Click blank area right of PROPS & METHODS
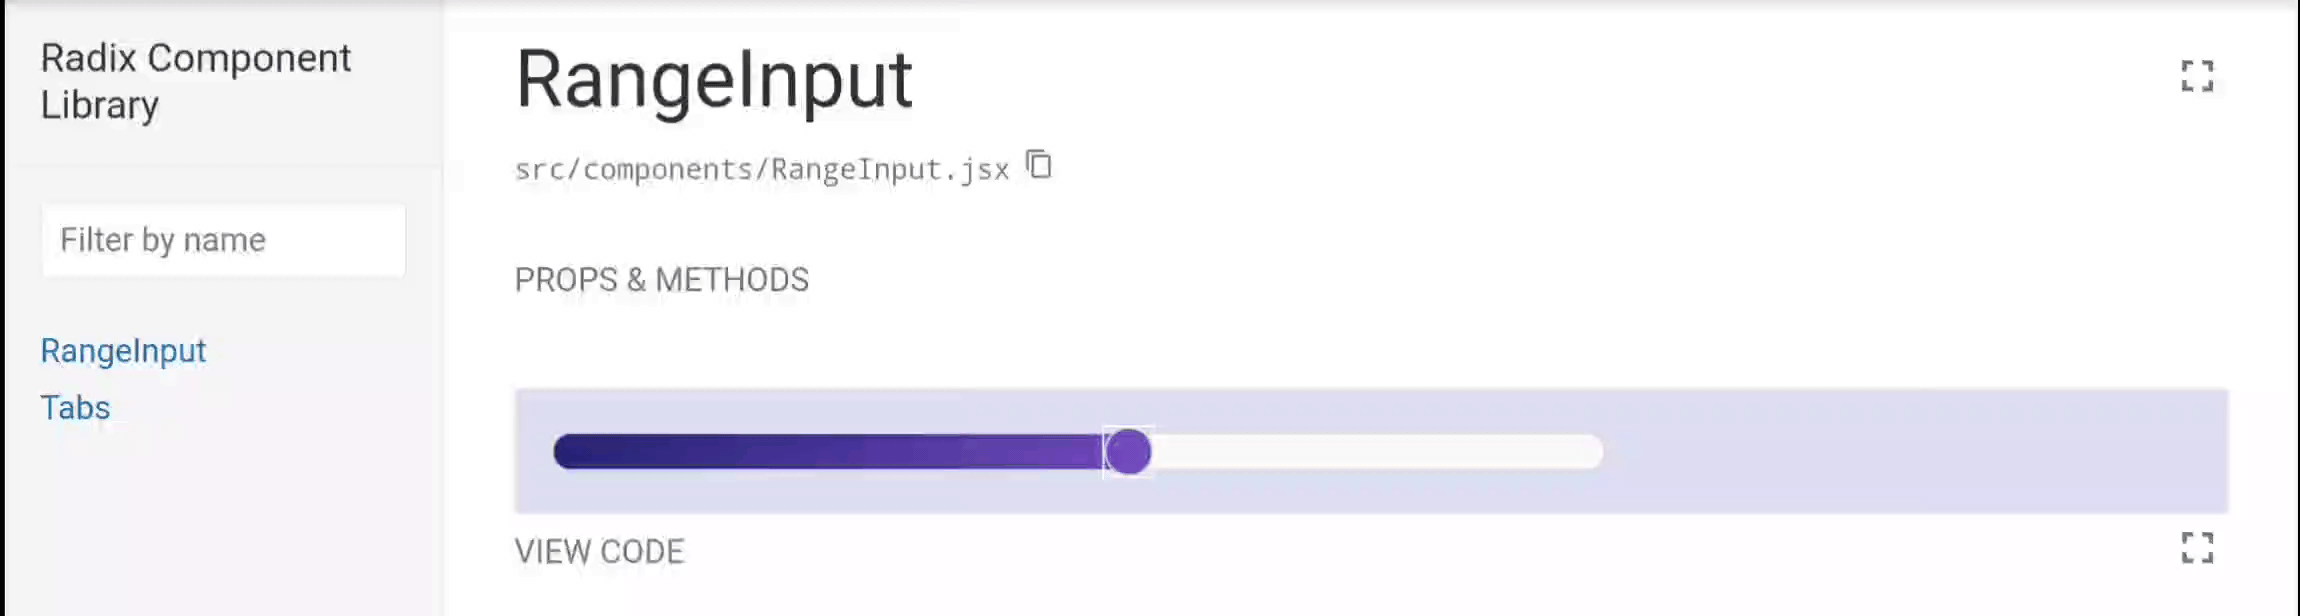This screenshot has width=2300, height=616. [1500, 280]
